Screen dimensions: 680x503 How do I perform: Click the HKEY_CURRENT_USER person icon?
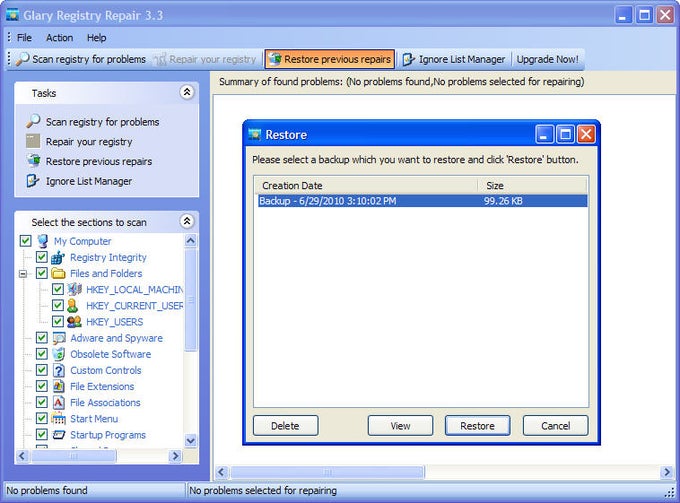pos(73,306)
